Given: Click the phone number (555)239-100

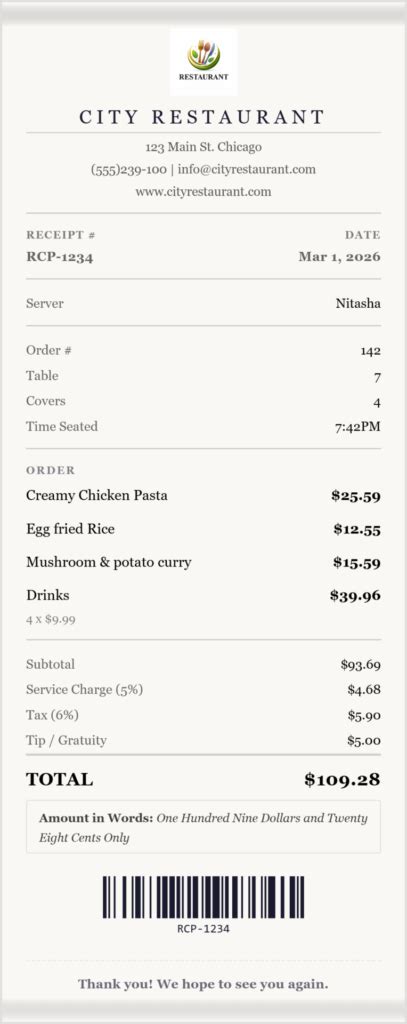Looking at the screenshot, I should [129, 170].
